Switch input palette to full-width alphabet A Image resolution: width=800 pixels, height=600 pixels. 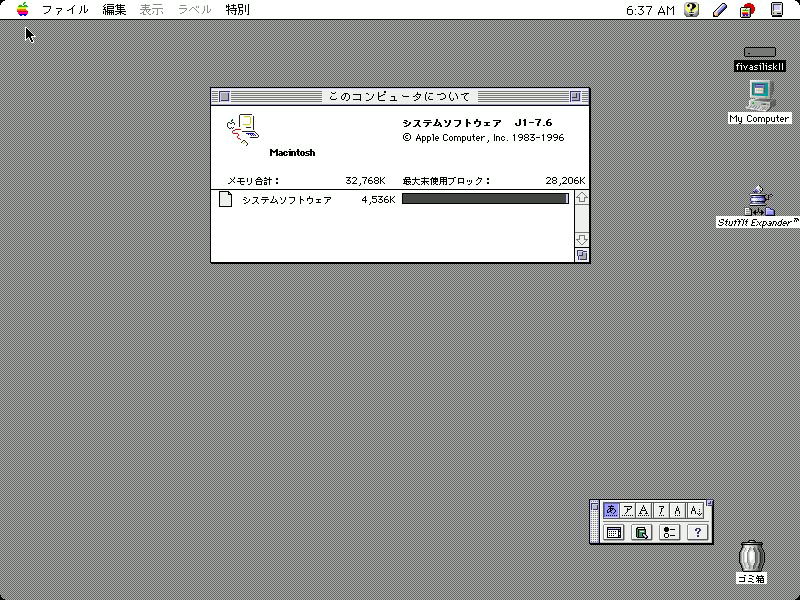click(x=644, y=510)
